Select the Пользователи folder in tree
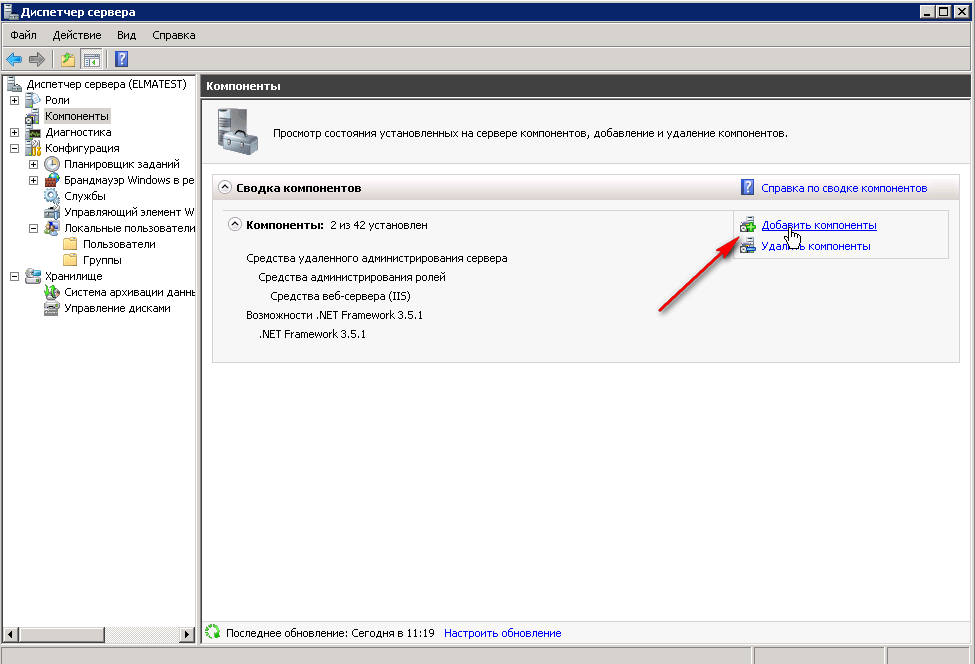Image resolution: width=975 pixels, height=664 pixels. point(119,244)
